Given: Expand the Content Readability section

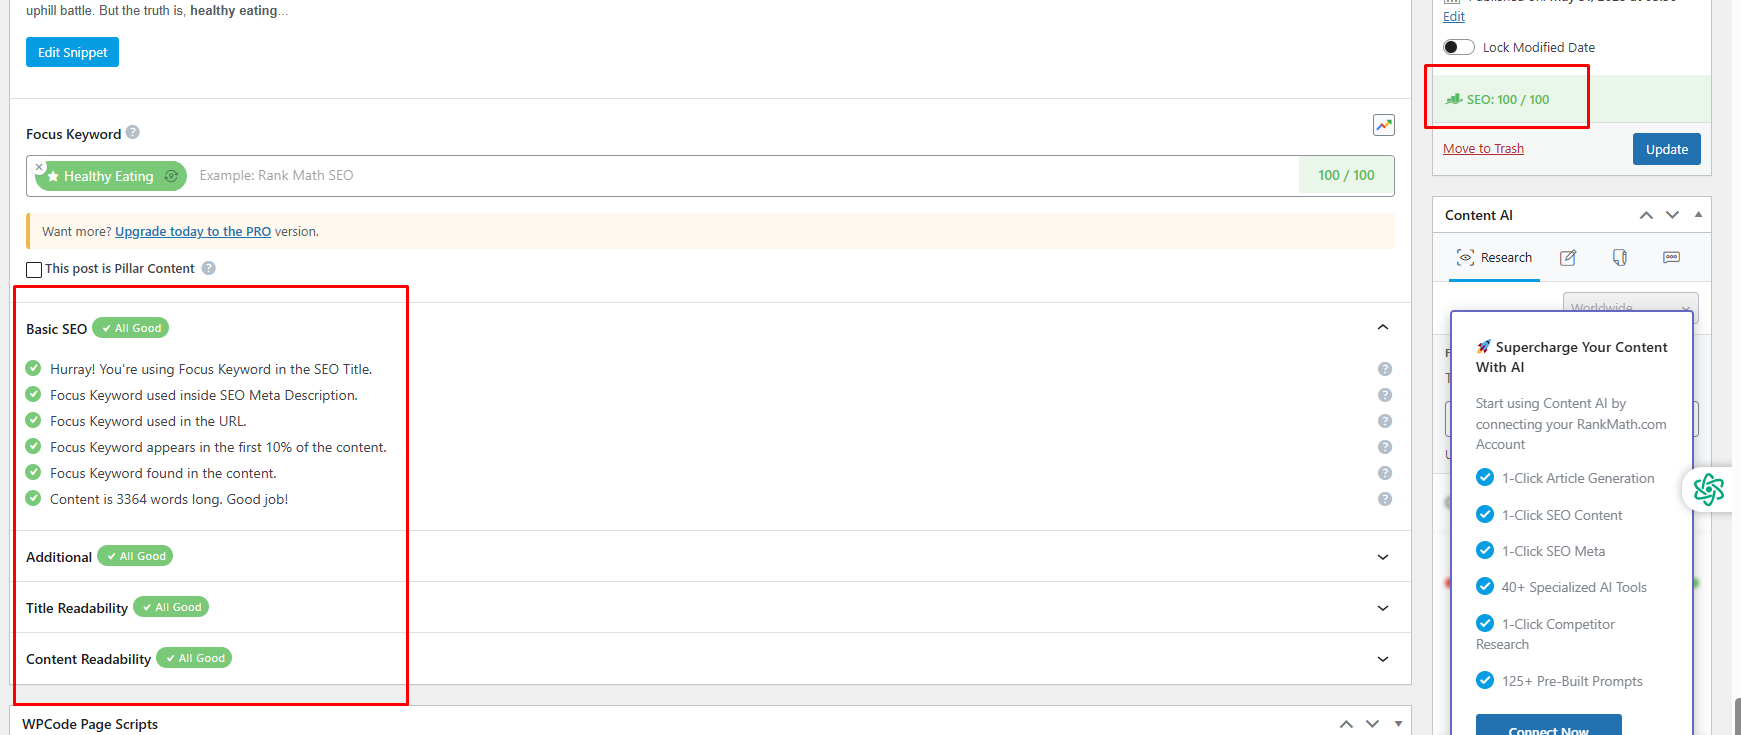Looking at the screenshot, I should pos(1383,659).
